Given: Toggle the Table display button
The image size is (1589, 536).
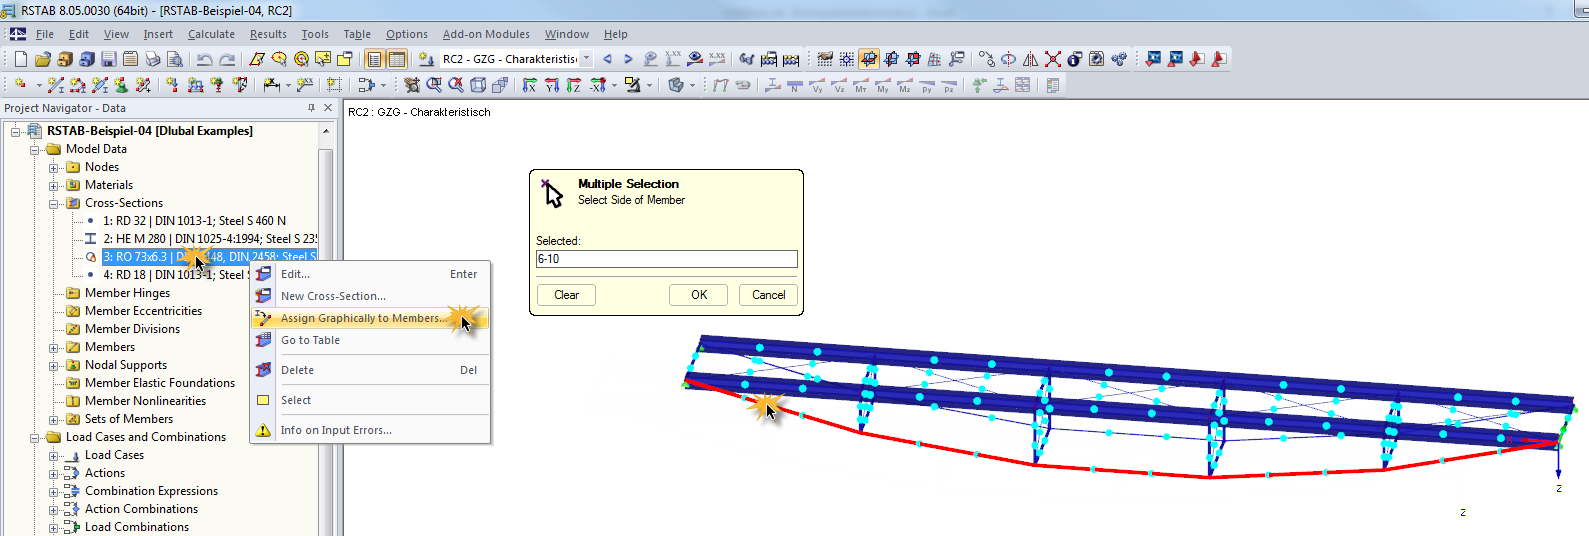Looking at the screenshot, I should tap(397, 59).
